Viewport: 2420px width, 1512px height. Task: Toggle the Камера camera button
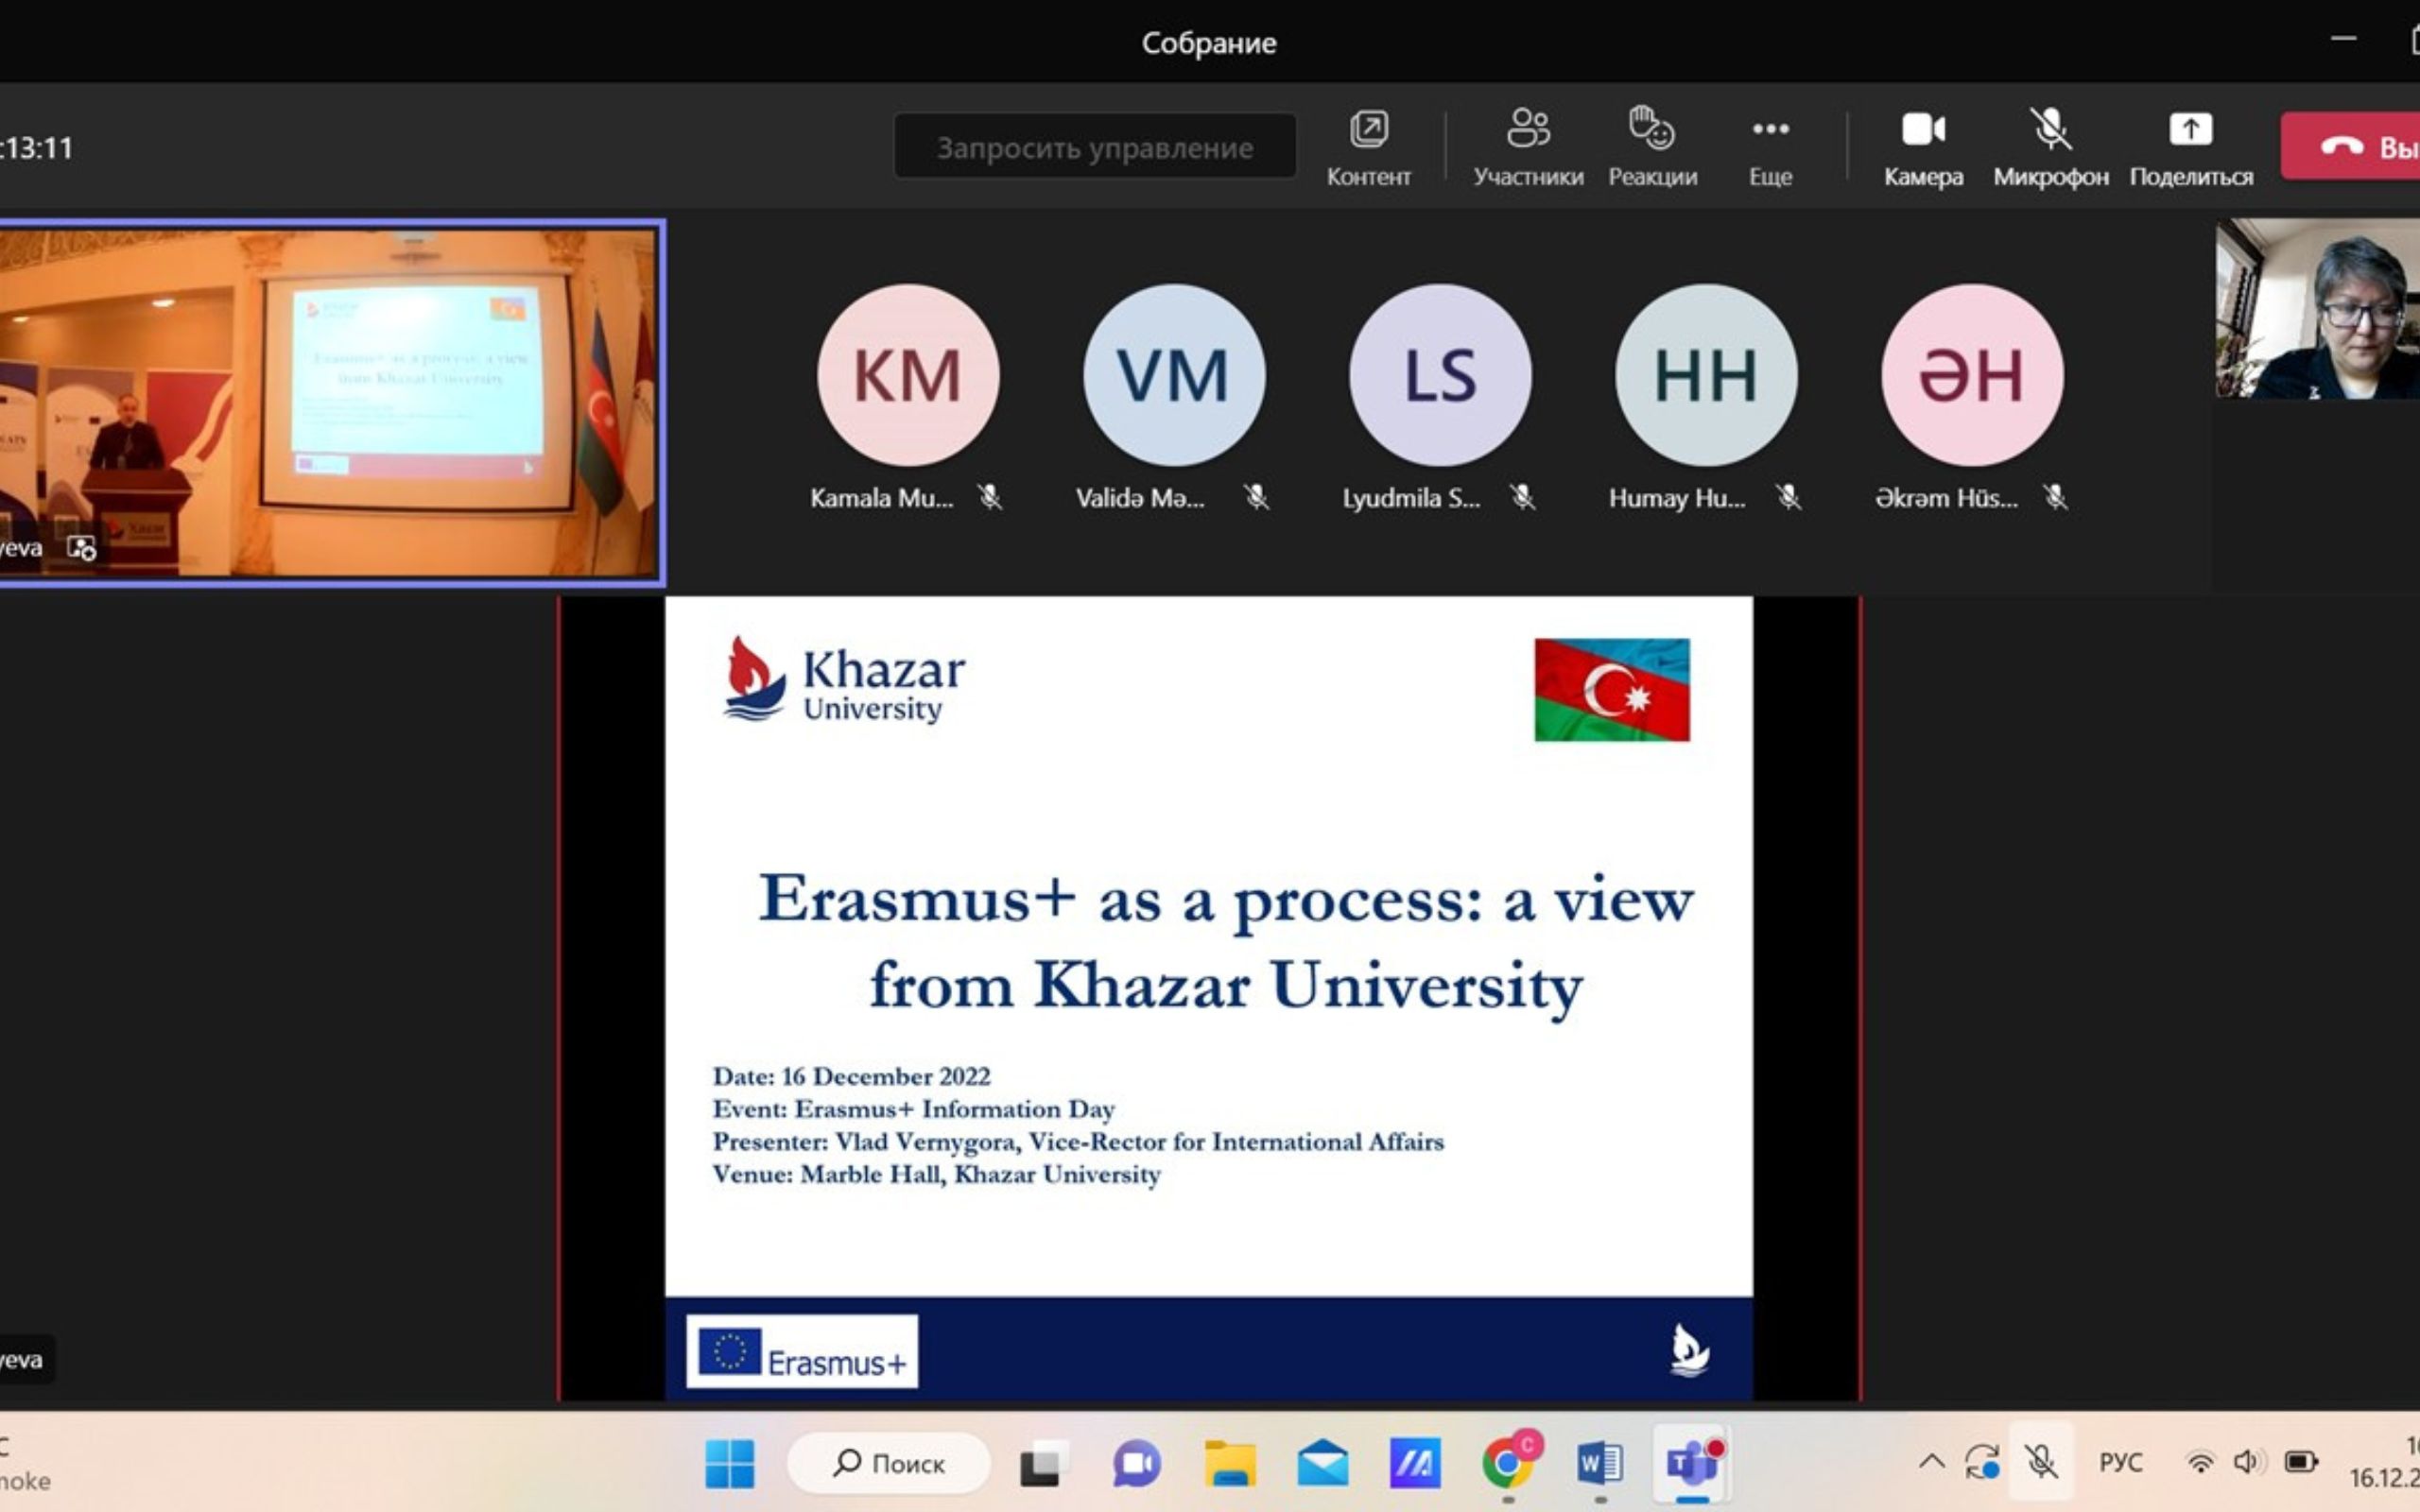[1922, 146]
